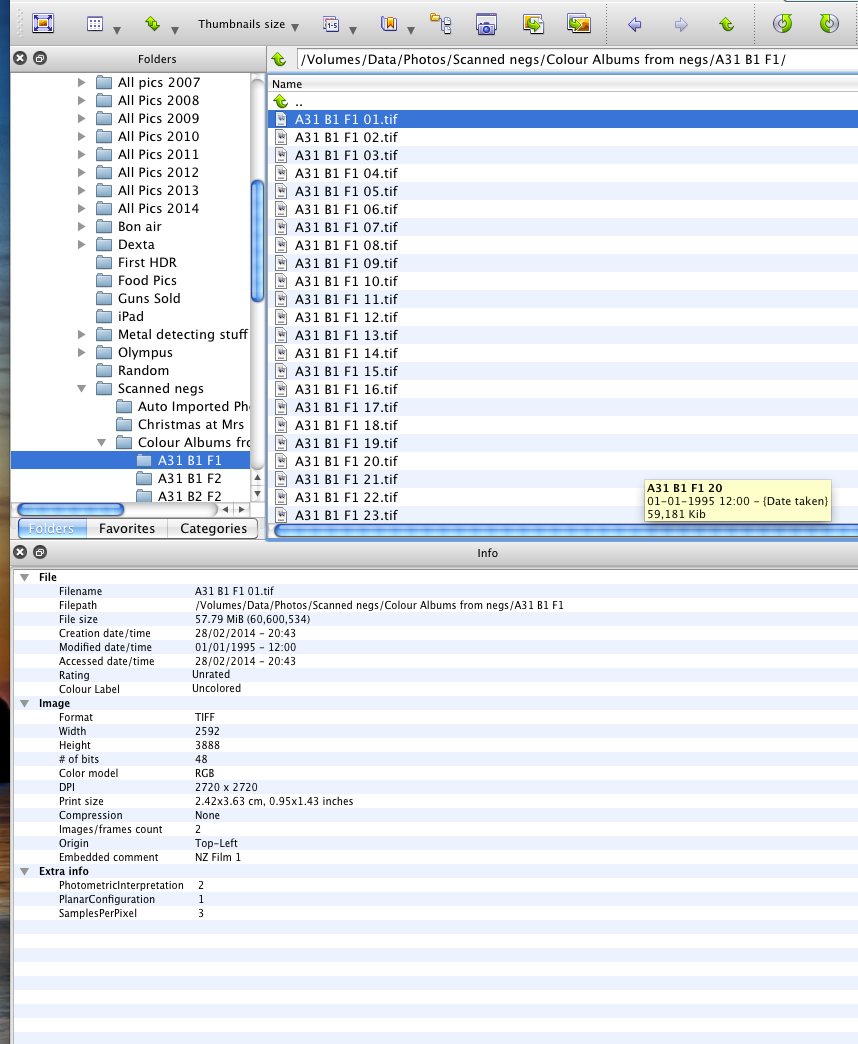858x1044 pixels.
Task: Switch to the Folders tab
Action: click(x=51, y=529)
